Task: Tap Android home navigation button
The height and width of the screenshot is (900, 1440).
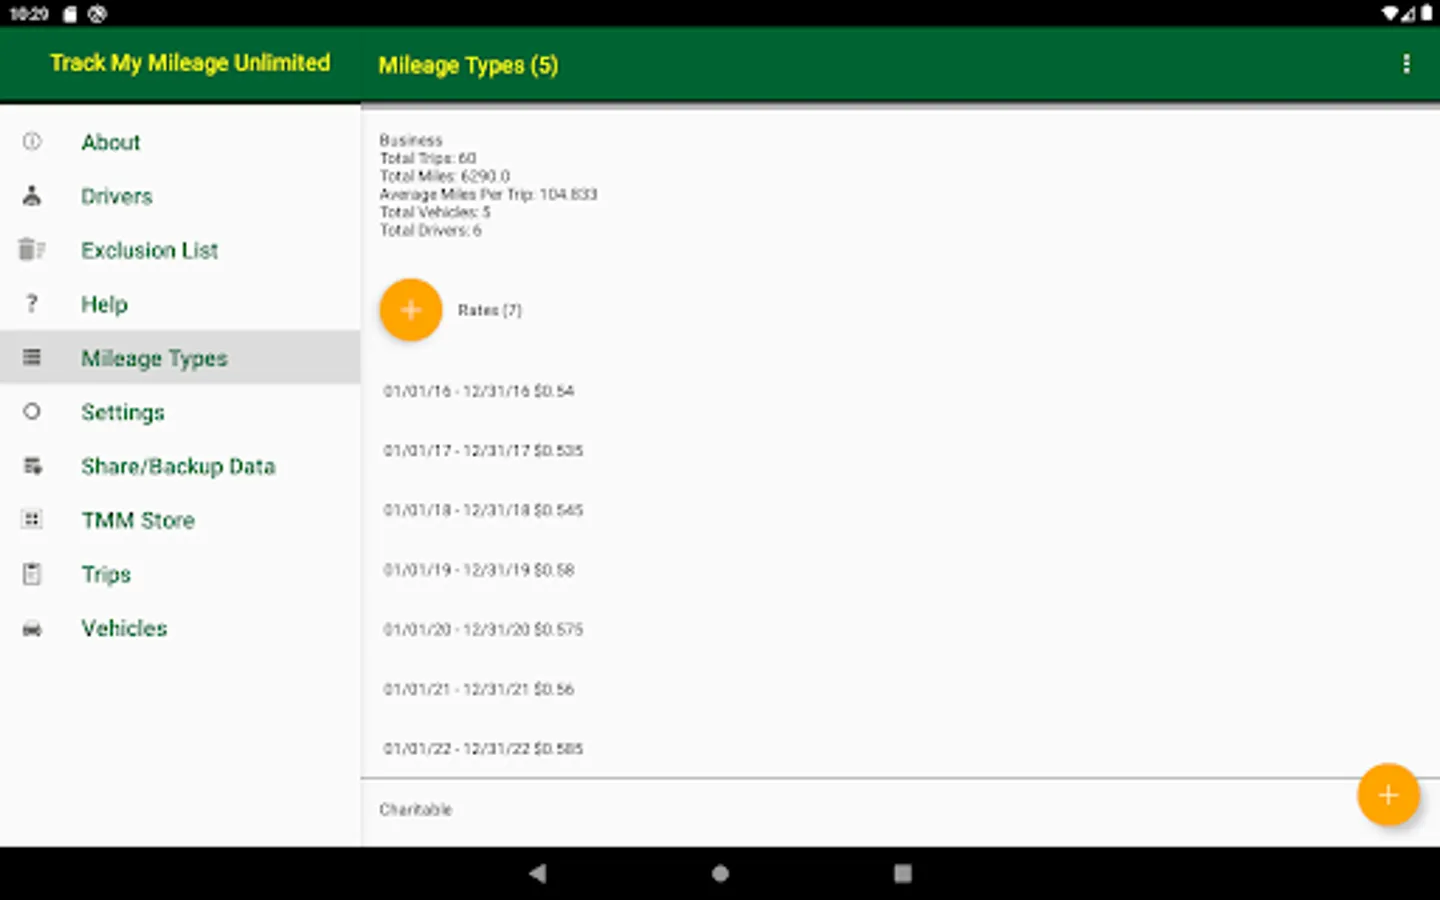Action: click(720, 873)
